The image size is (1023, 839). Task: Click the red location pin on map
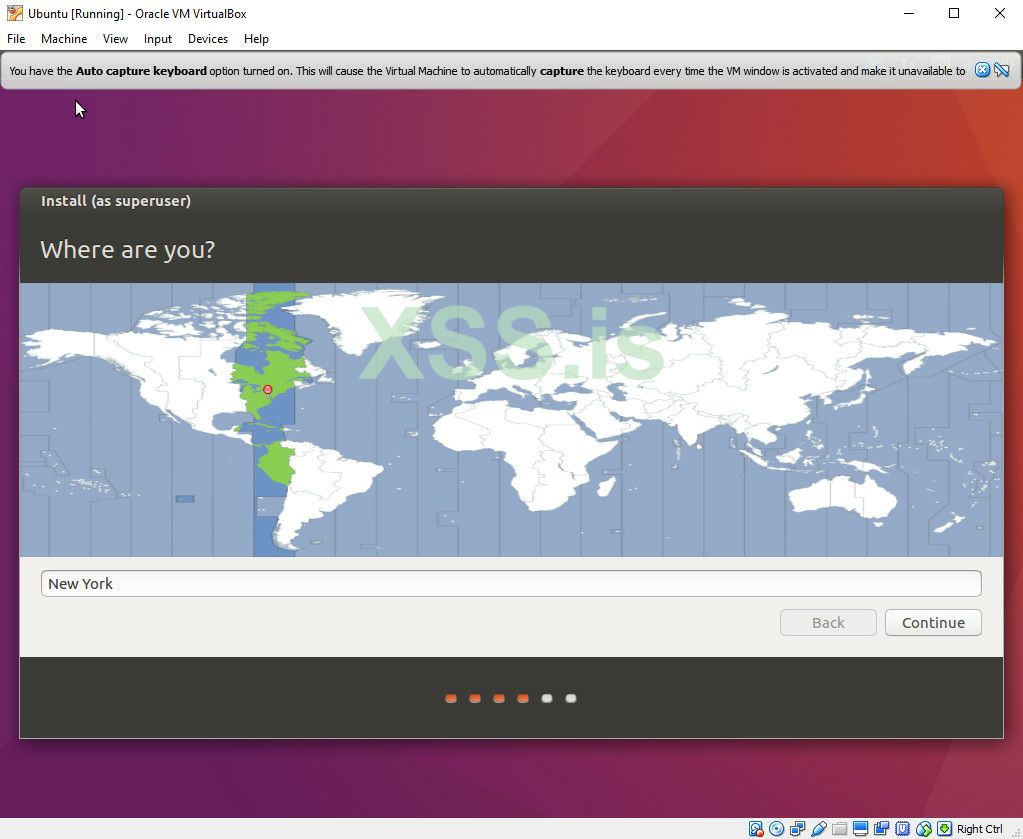267,390
